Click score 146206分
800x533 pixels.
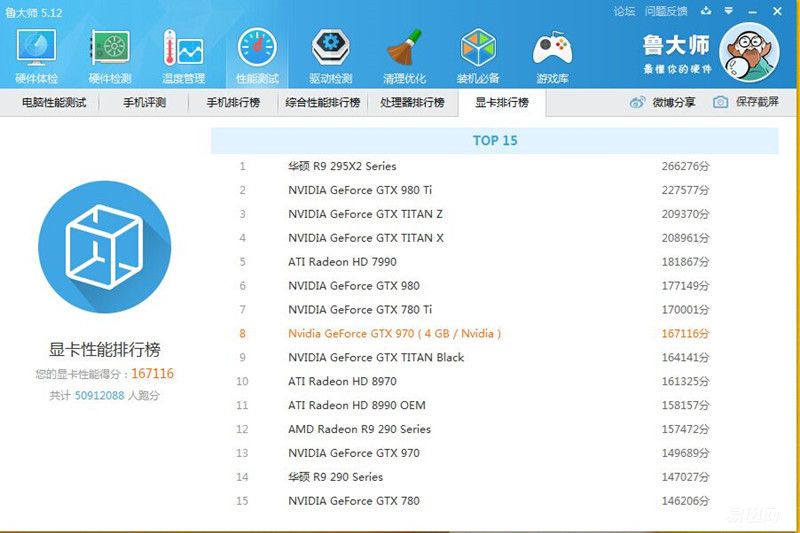(x=685, y=501)
